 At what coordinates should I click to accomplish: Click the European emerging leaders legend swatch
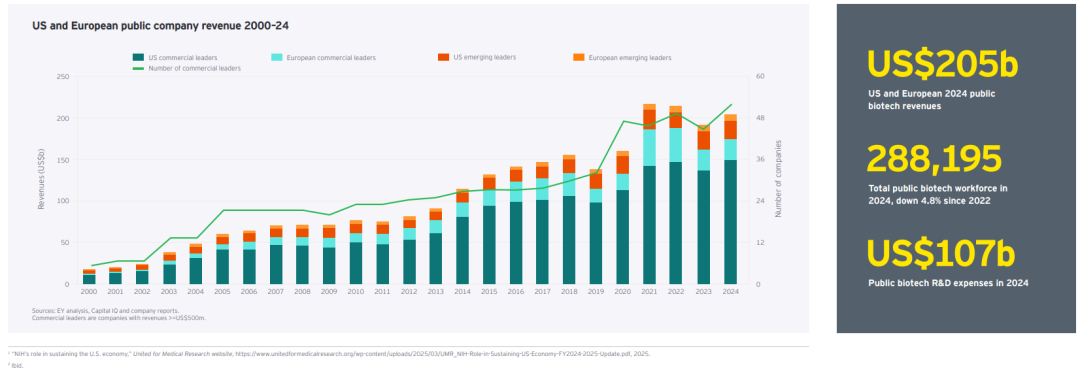579,58
